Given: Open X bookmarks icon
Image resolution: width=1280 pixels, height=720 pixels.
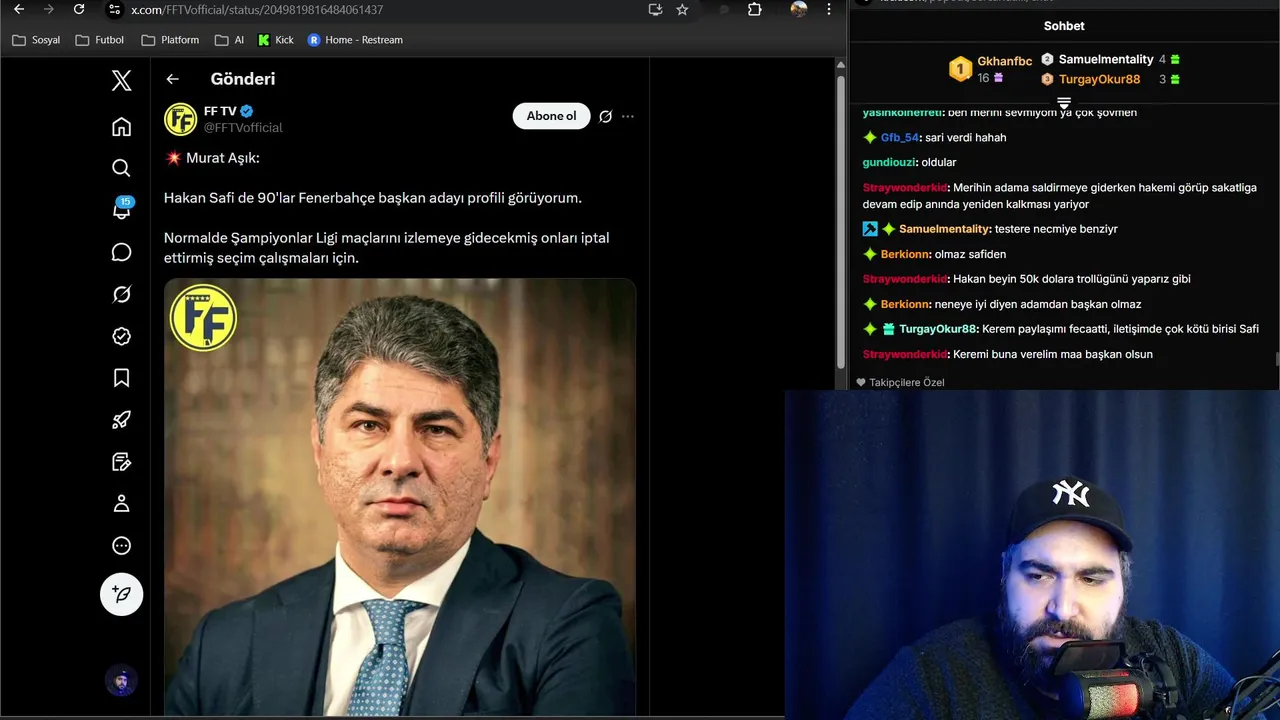Looking at the screenshot, I should [121, 378].
